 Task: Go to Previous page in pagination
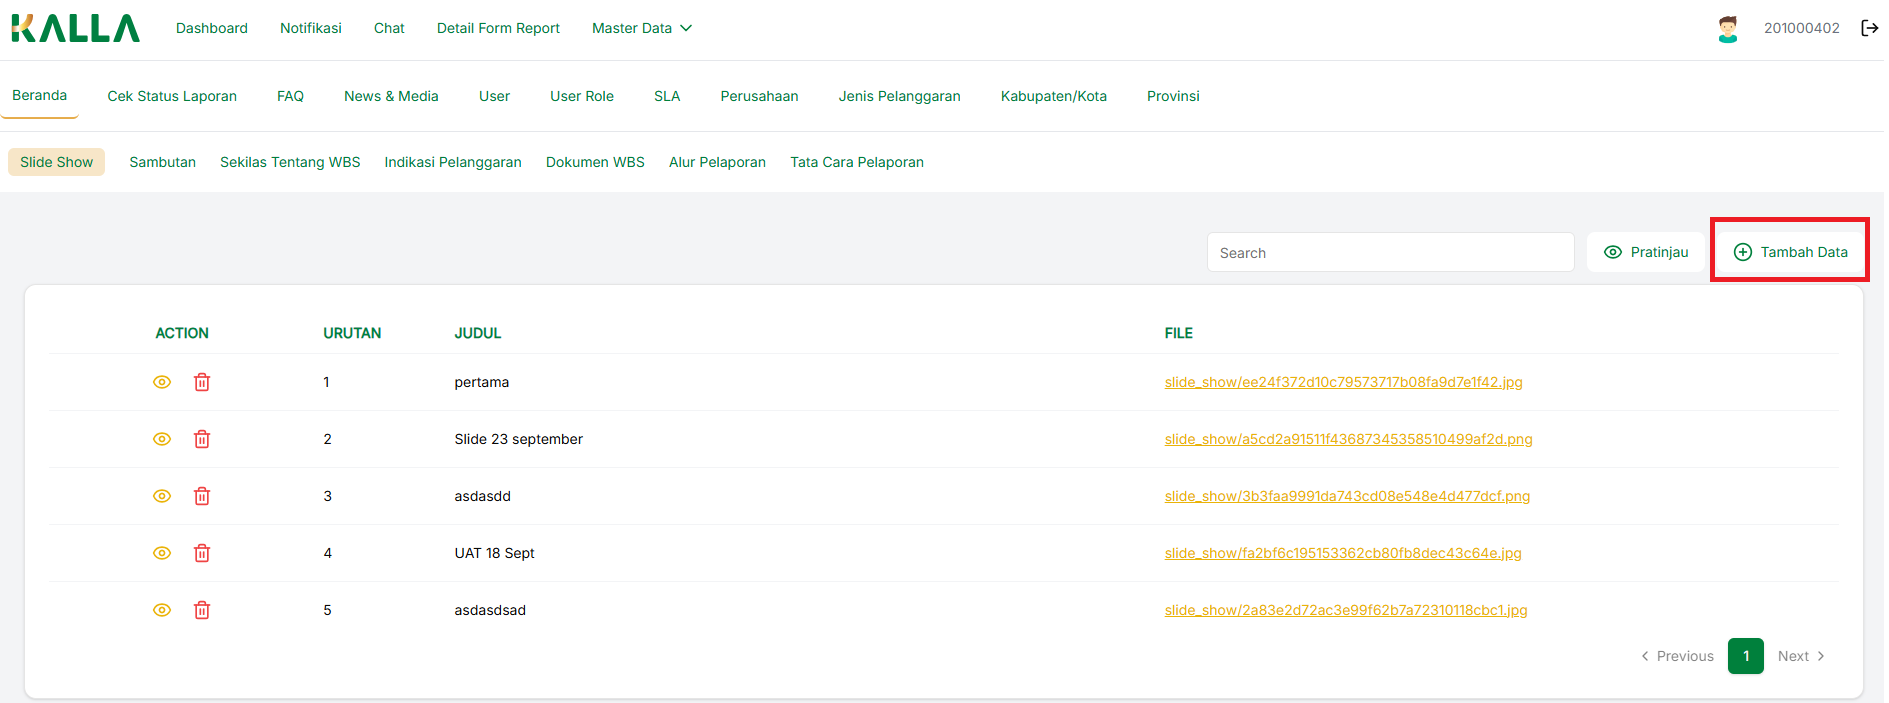(x=1677, y=656)
